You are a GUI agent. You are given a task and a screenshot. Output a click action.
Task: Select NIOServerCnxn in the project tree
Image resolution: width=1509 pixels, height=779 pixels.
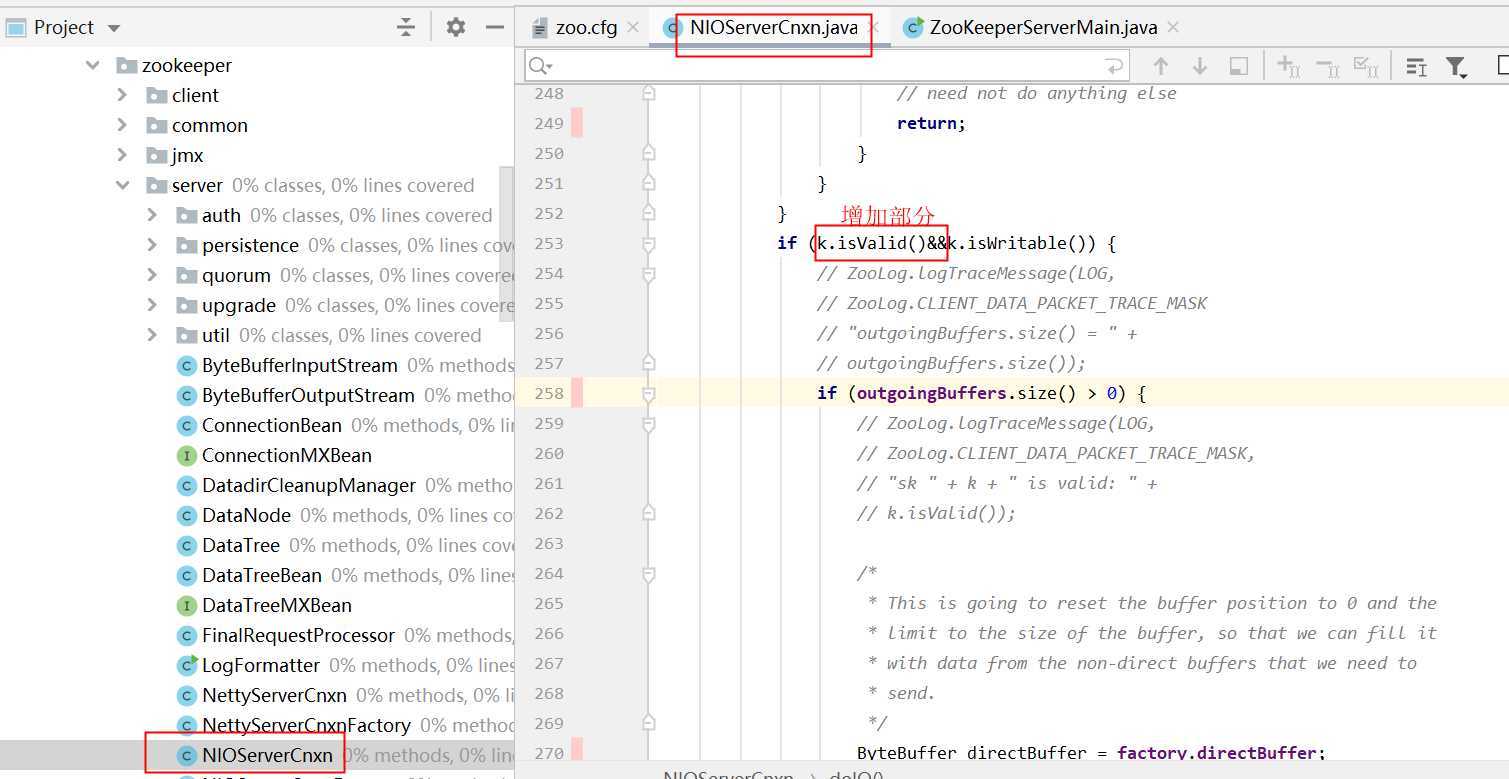[x=267, y=755]
